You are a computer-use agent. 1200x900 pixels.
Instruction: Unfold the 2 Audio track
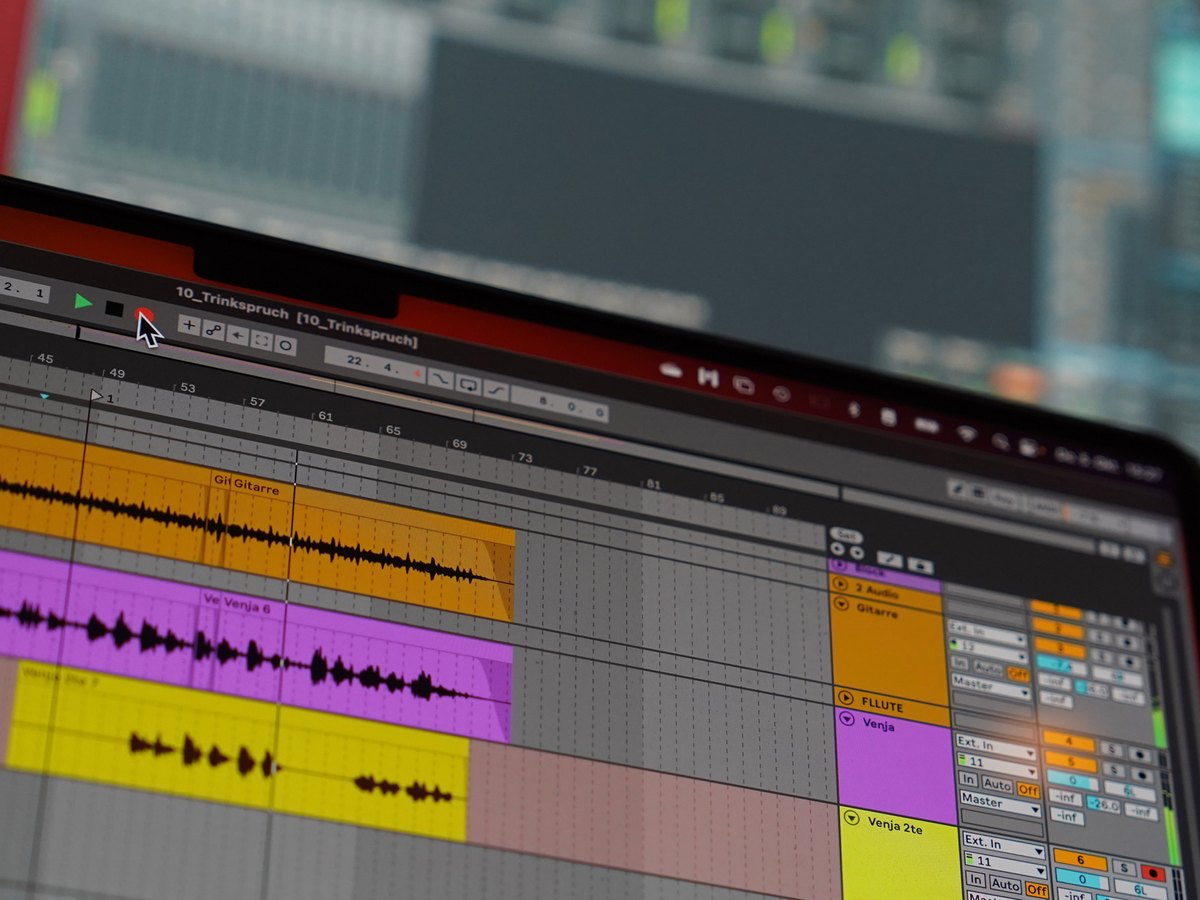tap(840, 583)
